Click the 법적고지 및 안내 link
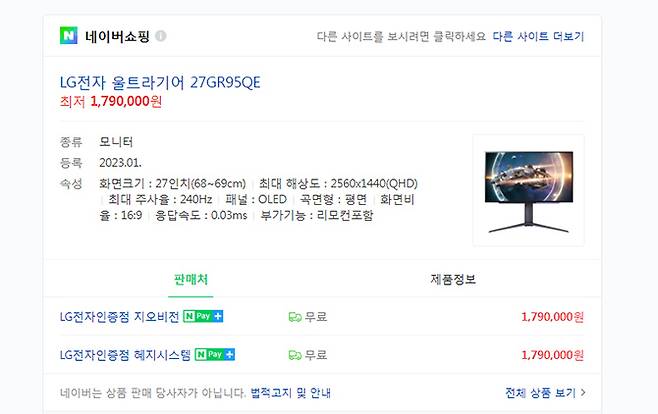 pyautogui.click(x=290, y=393)
